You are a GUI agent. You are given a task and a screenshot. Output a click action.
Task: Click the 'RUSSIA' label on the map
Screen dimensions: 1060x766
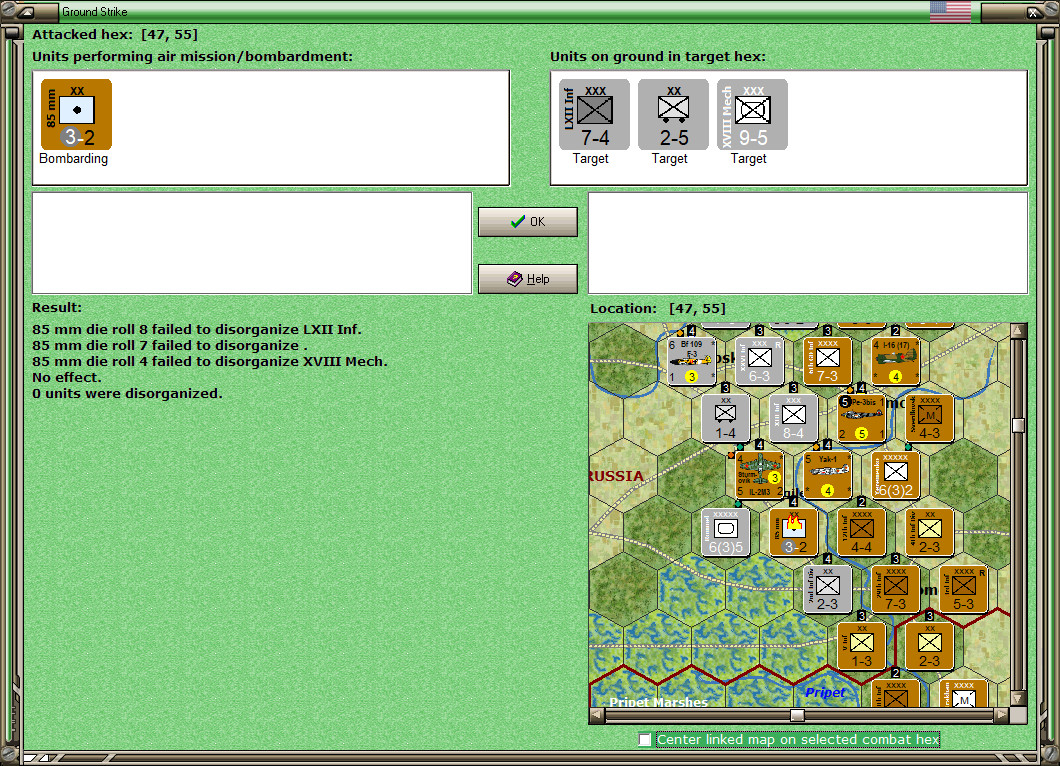pos(617,476)
